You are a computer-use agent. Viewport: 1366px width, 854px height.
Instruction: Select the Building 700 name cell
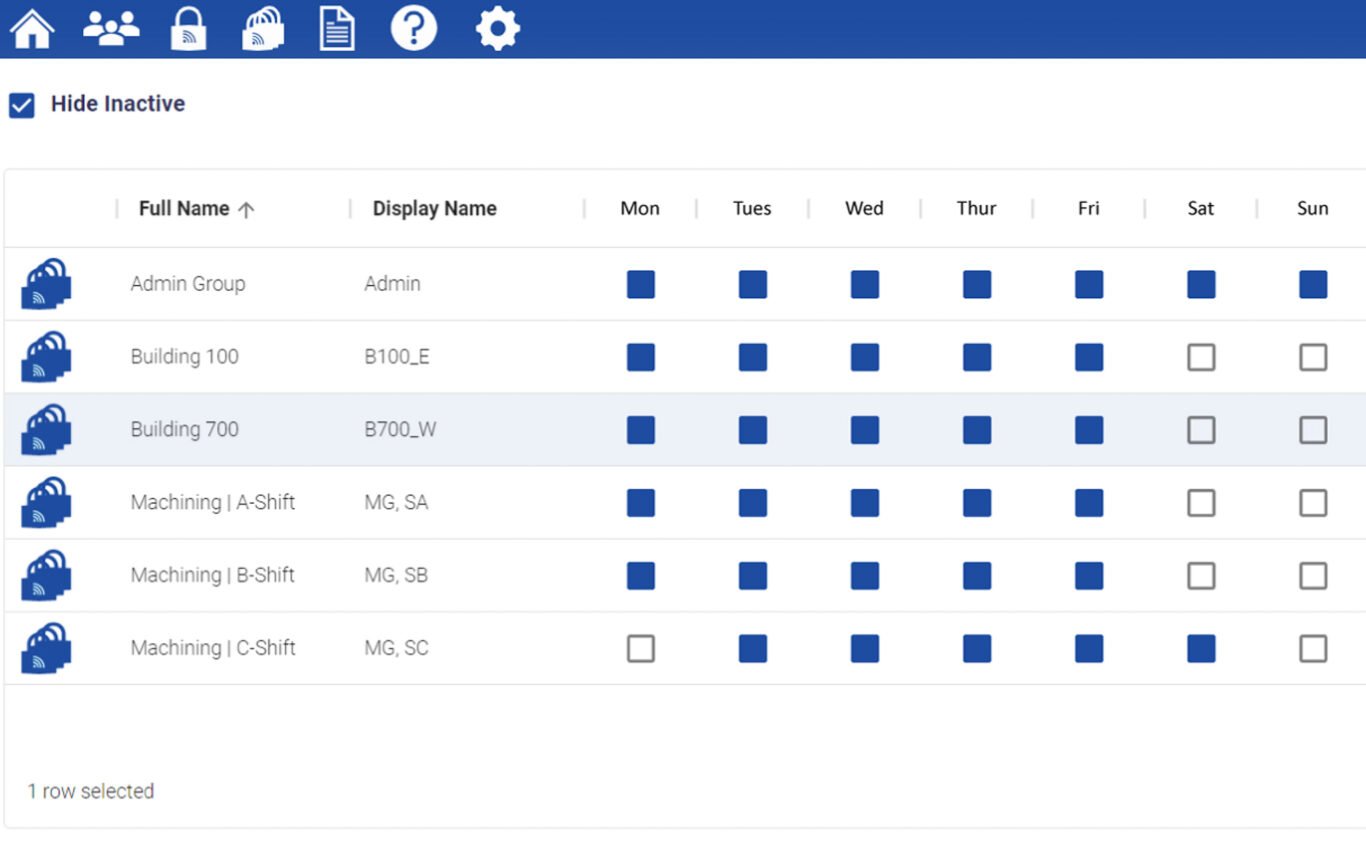pyautogui.click(x=185, y=430)
